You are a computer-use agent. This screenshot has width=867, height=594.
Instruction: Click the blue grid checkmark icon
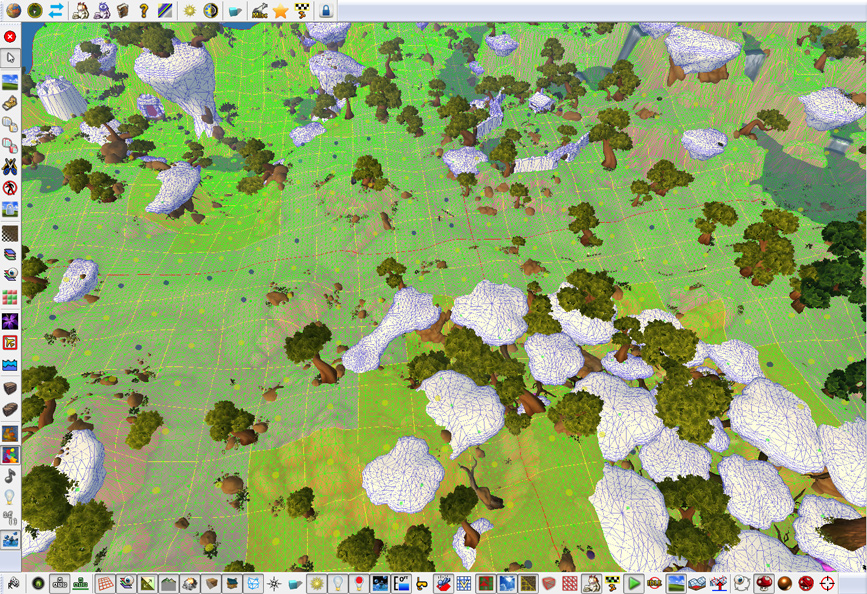pos(464,583)
